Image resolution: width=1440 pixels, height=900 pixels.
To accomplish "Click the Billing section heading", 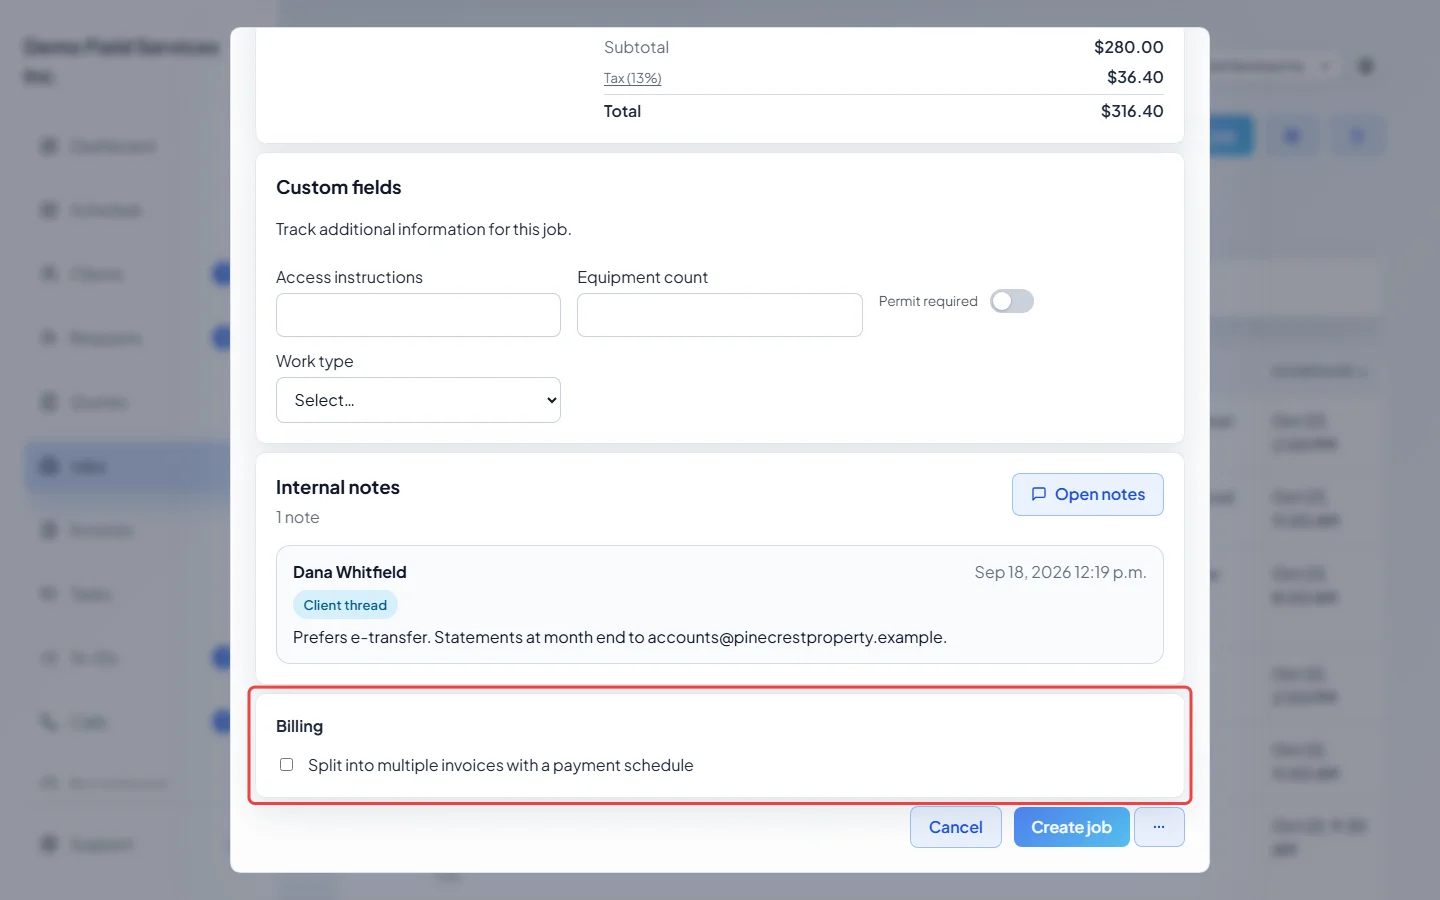I will [x=300, y=726].
